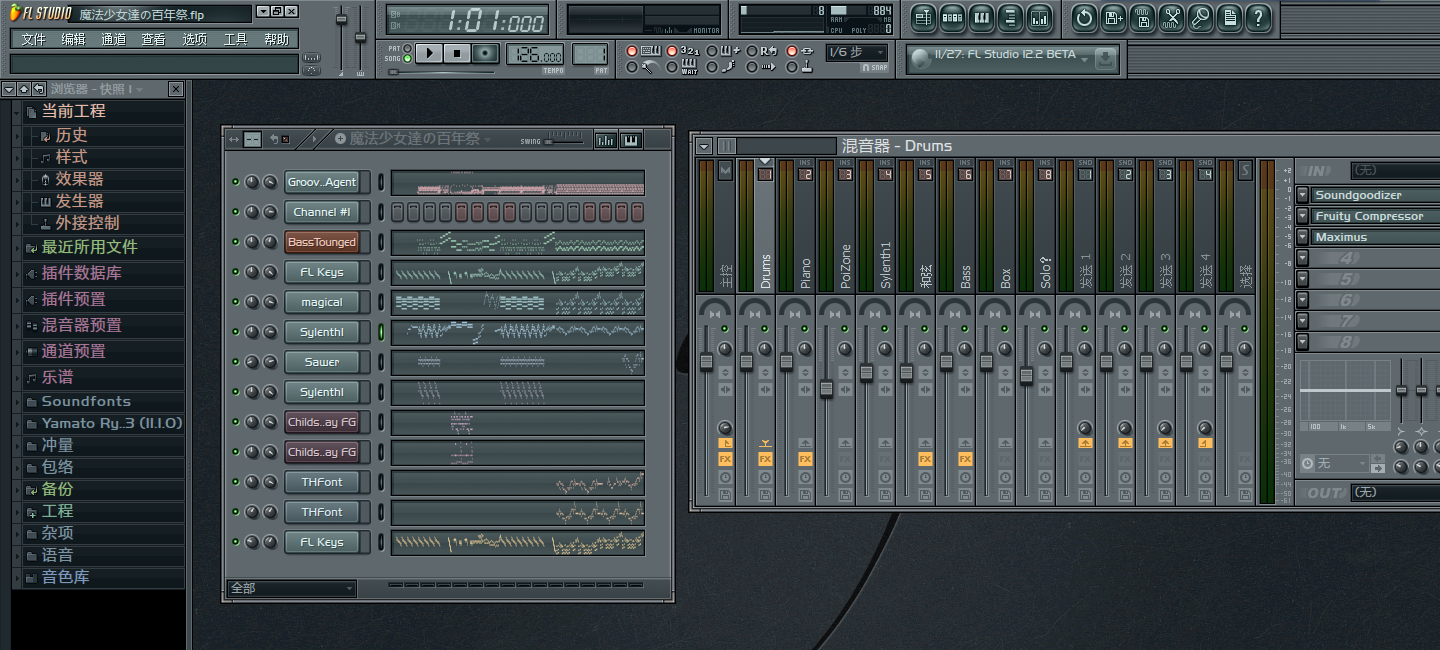The image size is (1440, 650).
Task: Open the graph editor in channel rack
Action: 605,140
